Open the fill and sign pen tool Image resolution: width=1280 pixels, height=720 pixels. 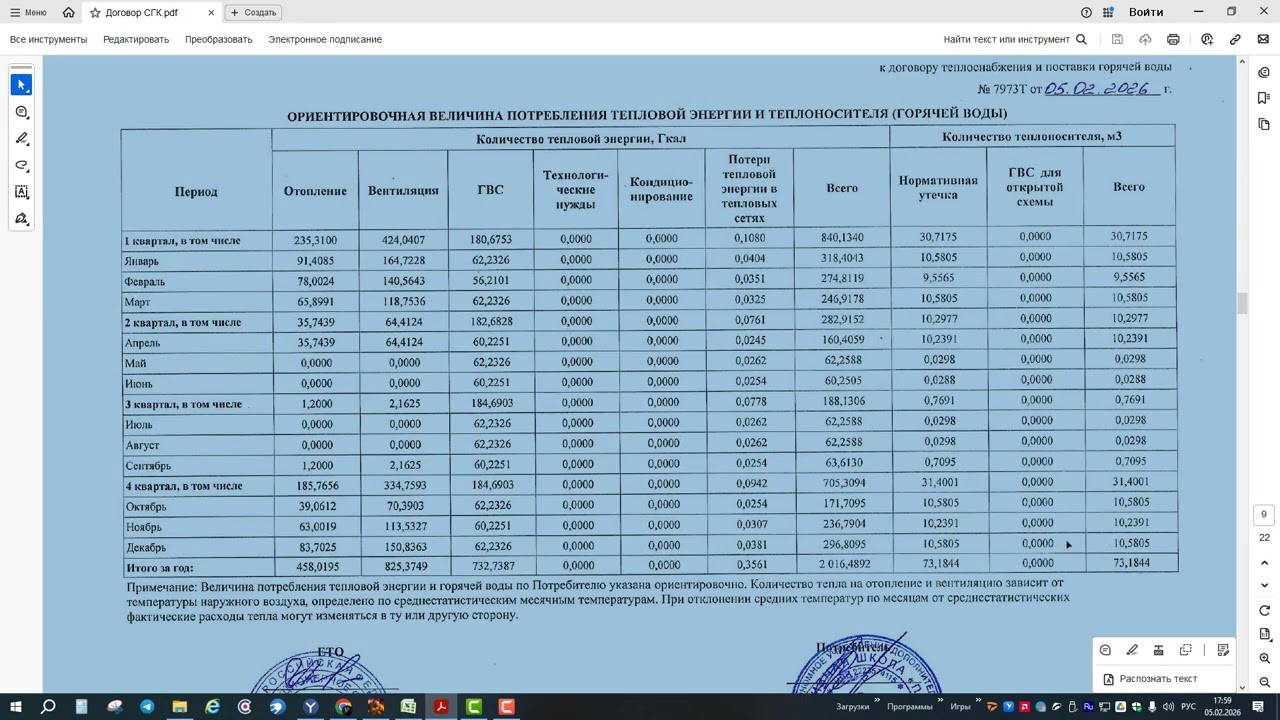point(21,219)
